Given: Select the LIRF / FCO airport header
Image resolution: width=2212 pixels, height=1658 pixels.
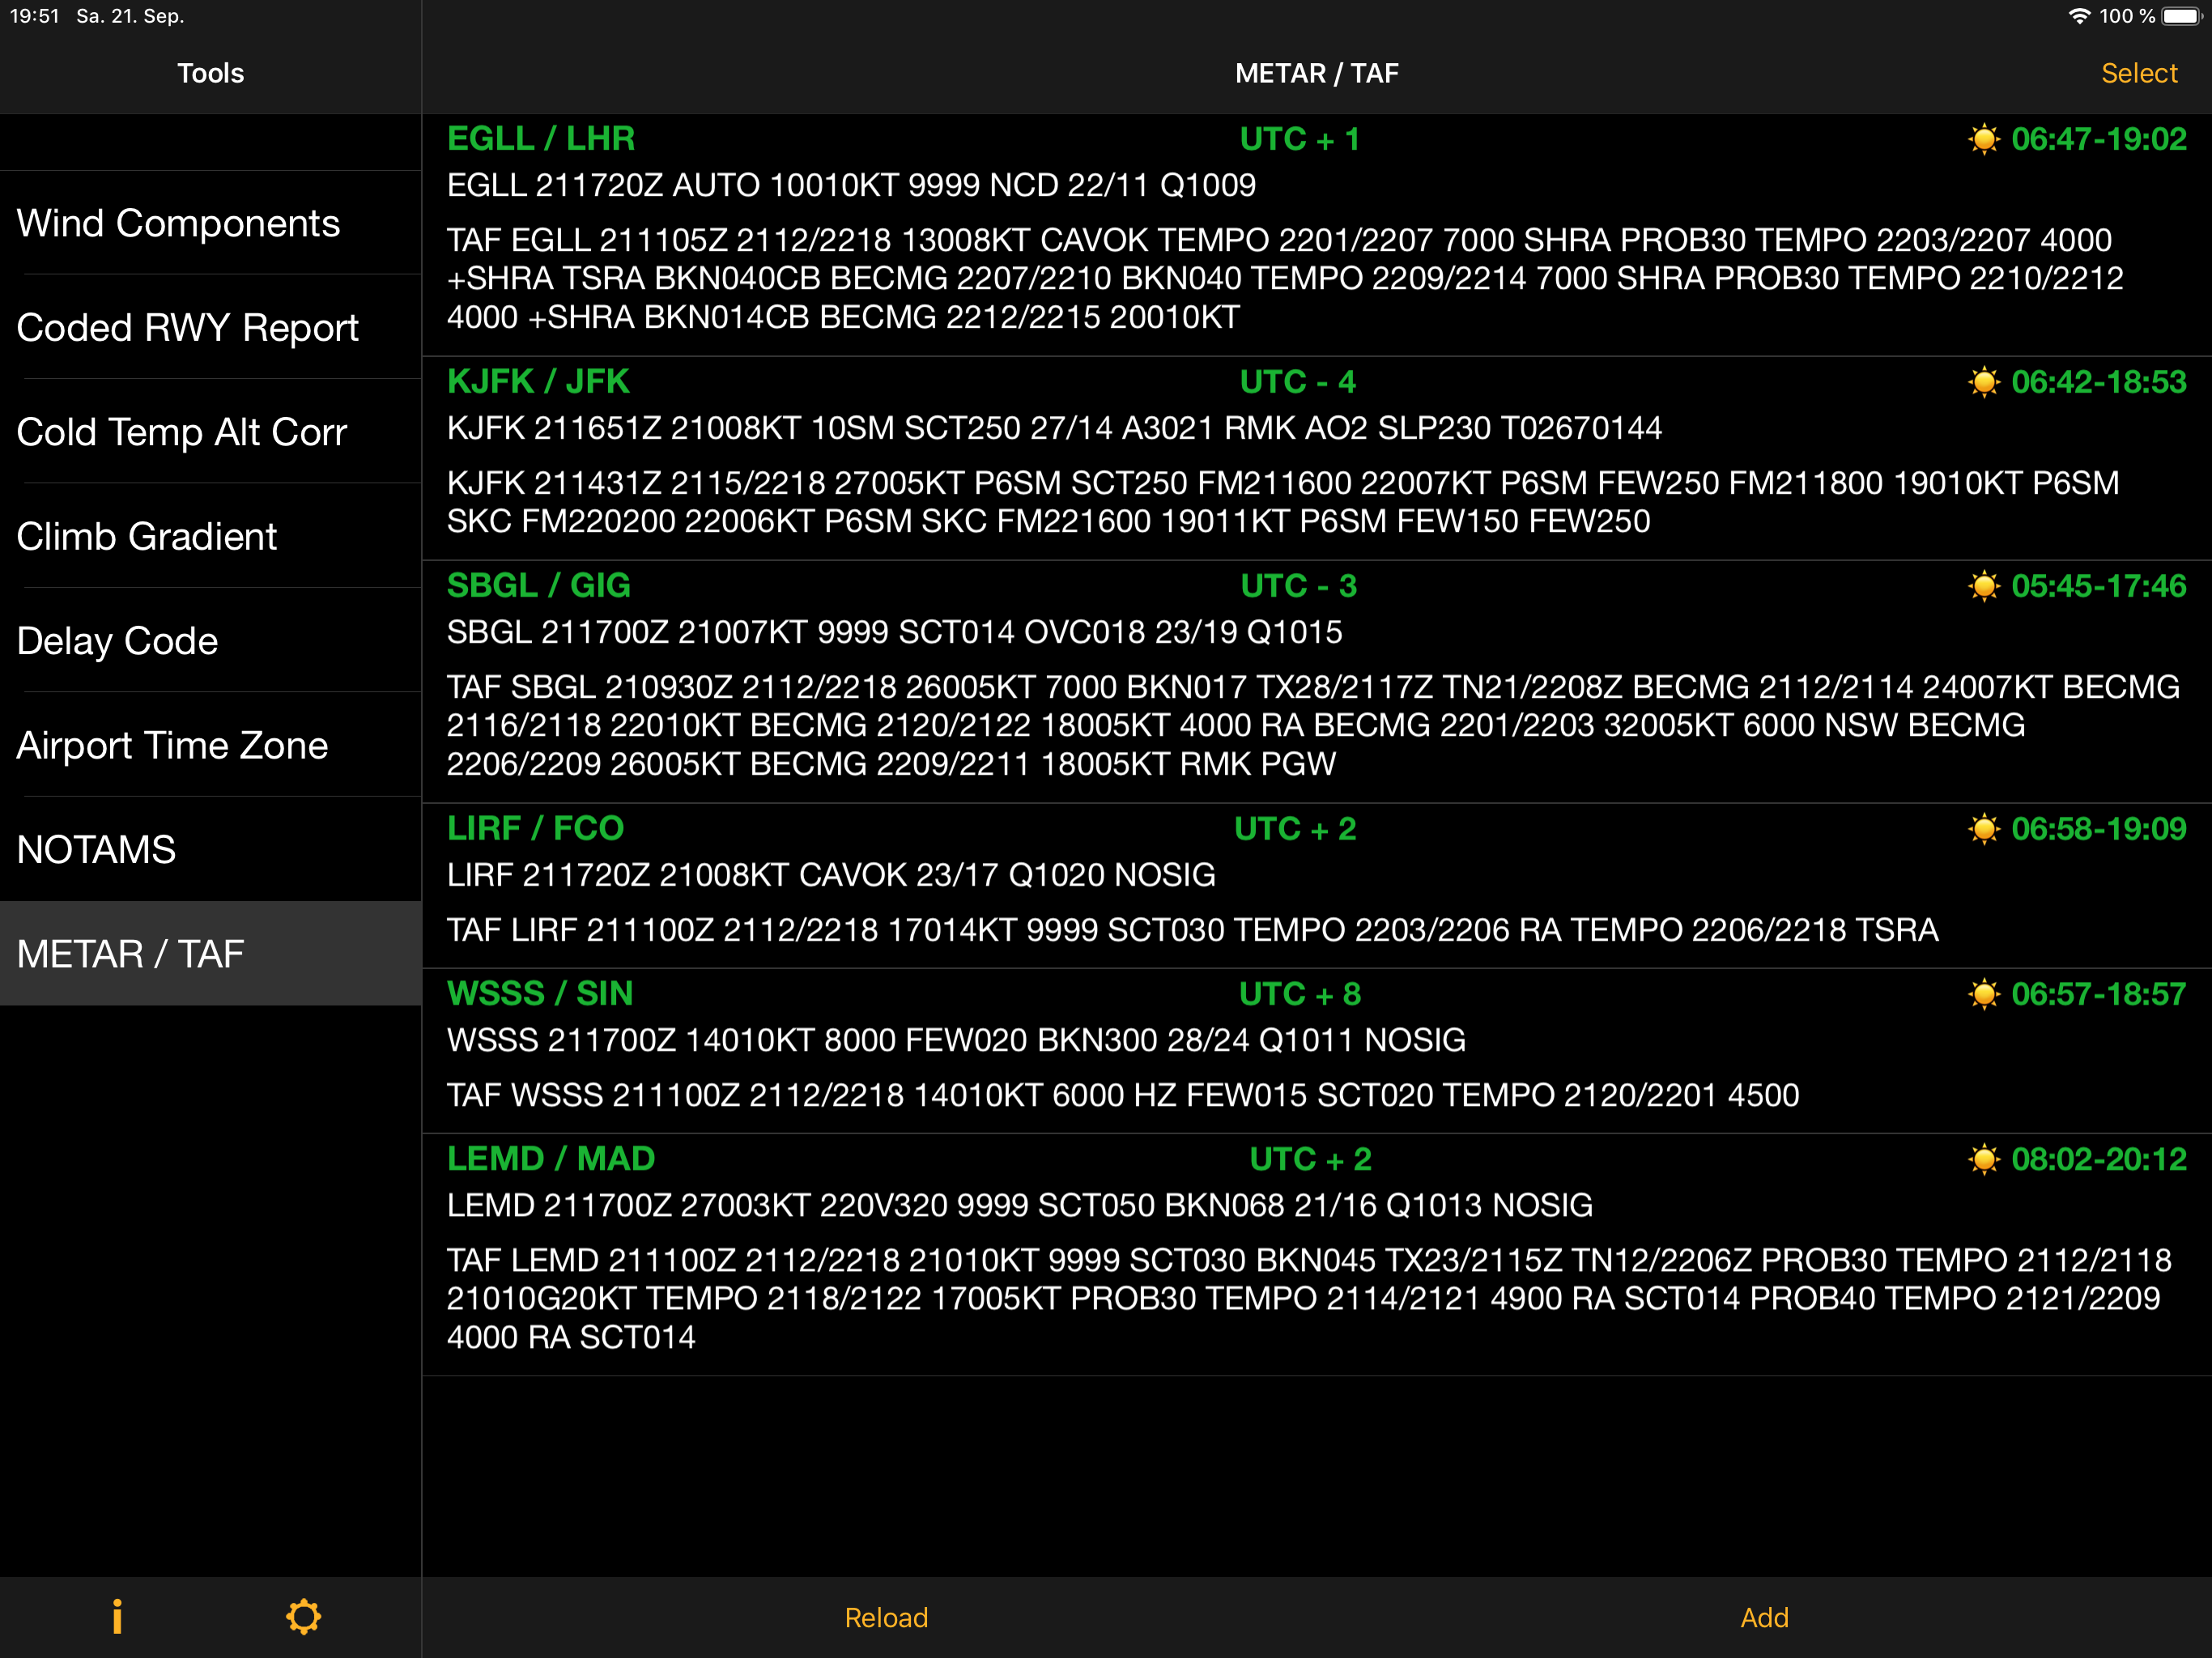Looking at the screenshot, I should [x=535, y=829].
